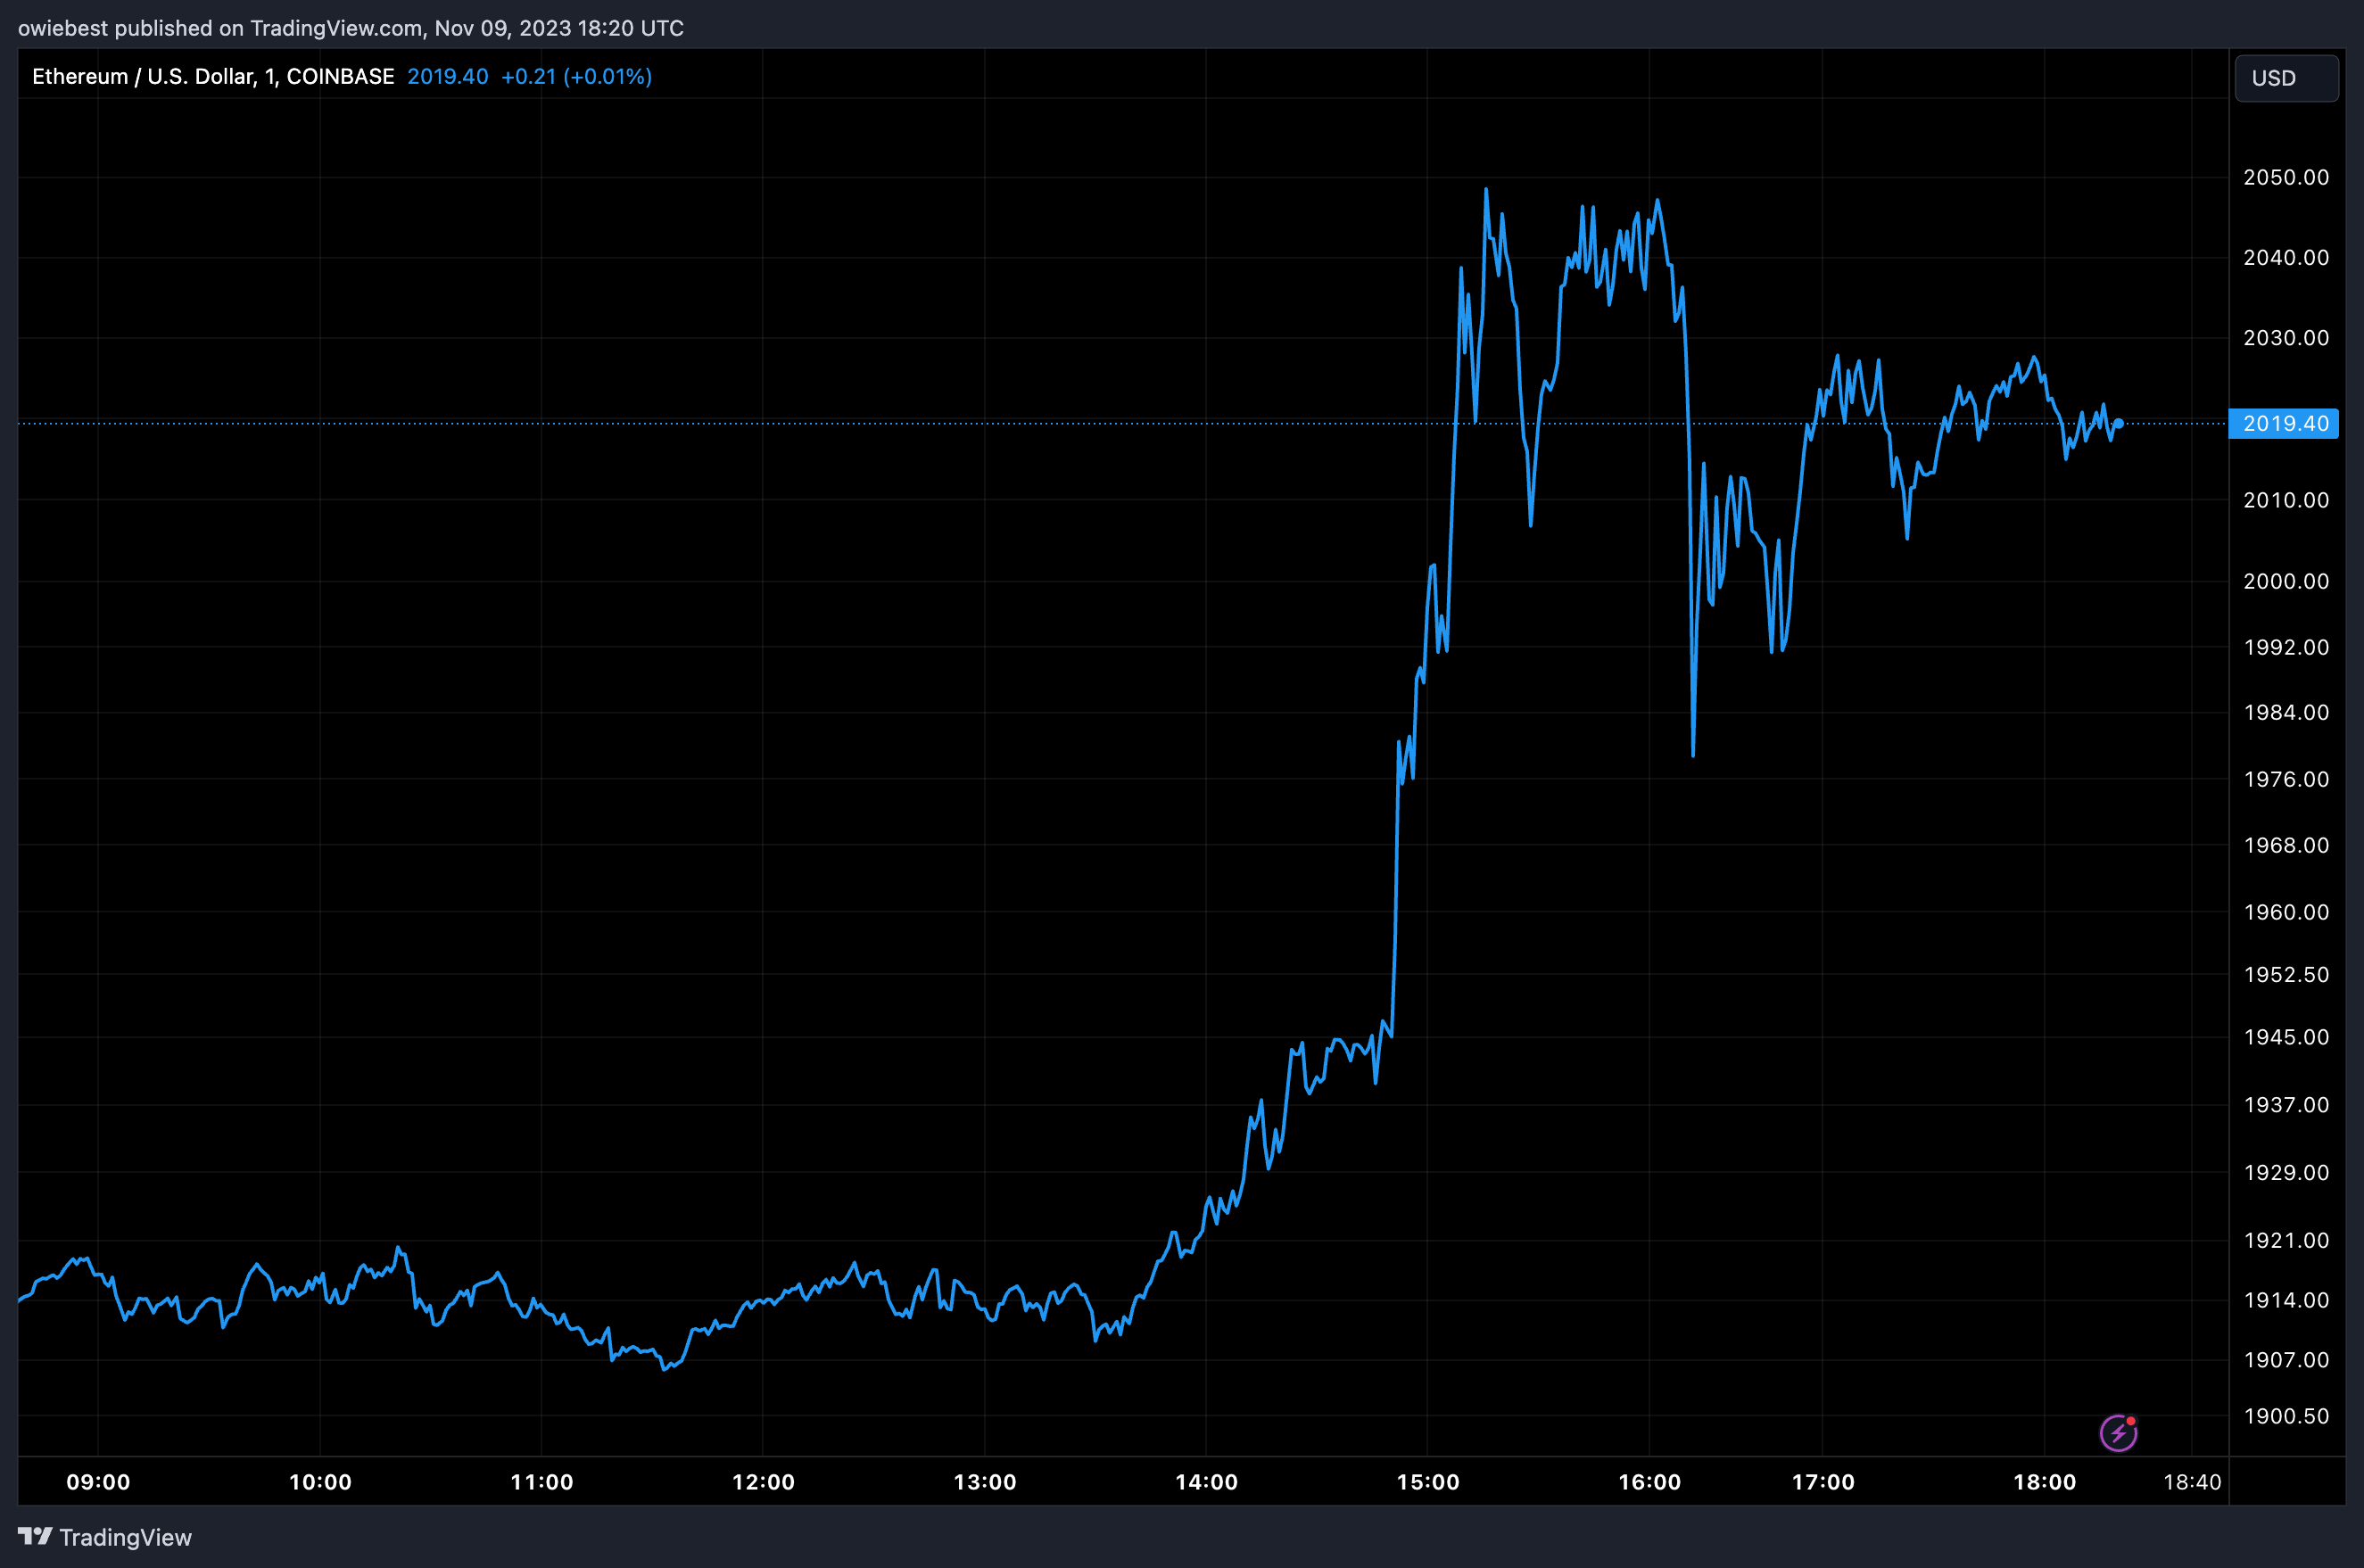The image size is (2364, 1568).
Task: Click the 2050.00 price axis label
Action: click(2286, 177)
